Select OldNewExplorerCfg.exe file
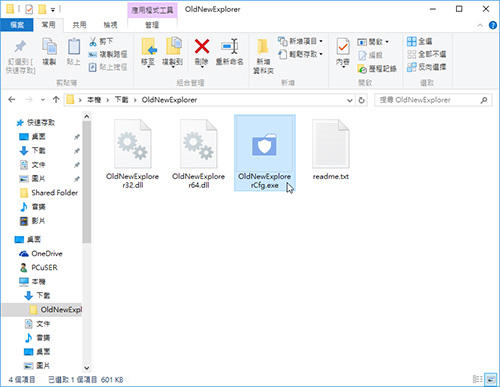Viewport: 500px width, 387px height. click(x=265, y=153)
